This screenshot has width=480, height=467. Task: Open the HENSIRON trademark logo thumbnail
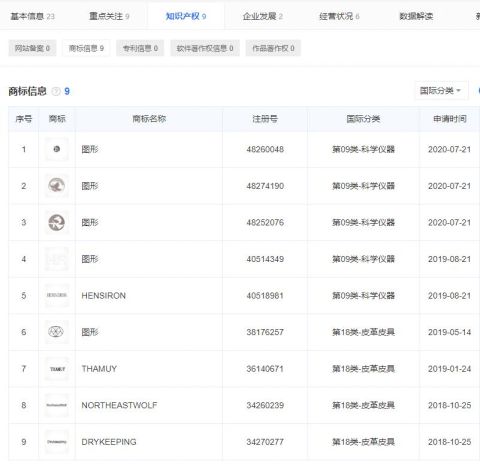point(57,295)
